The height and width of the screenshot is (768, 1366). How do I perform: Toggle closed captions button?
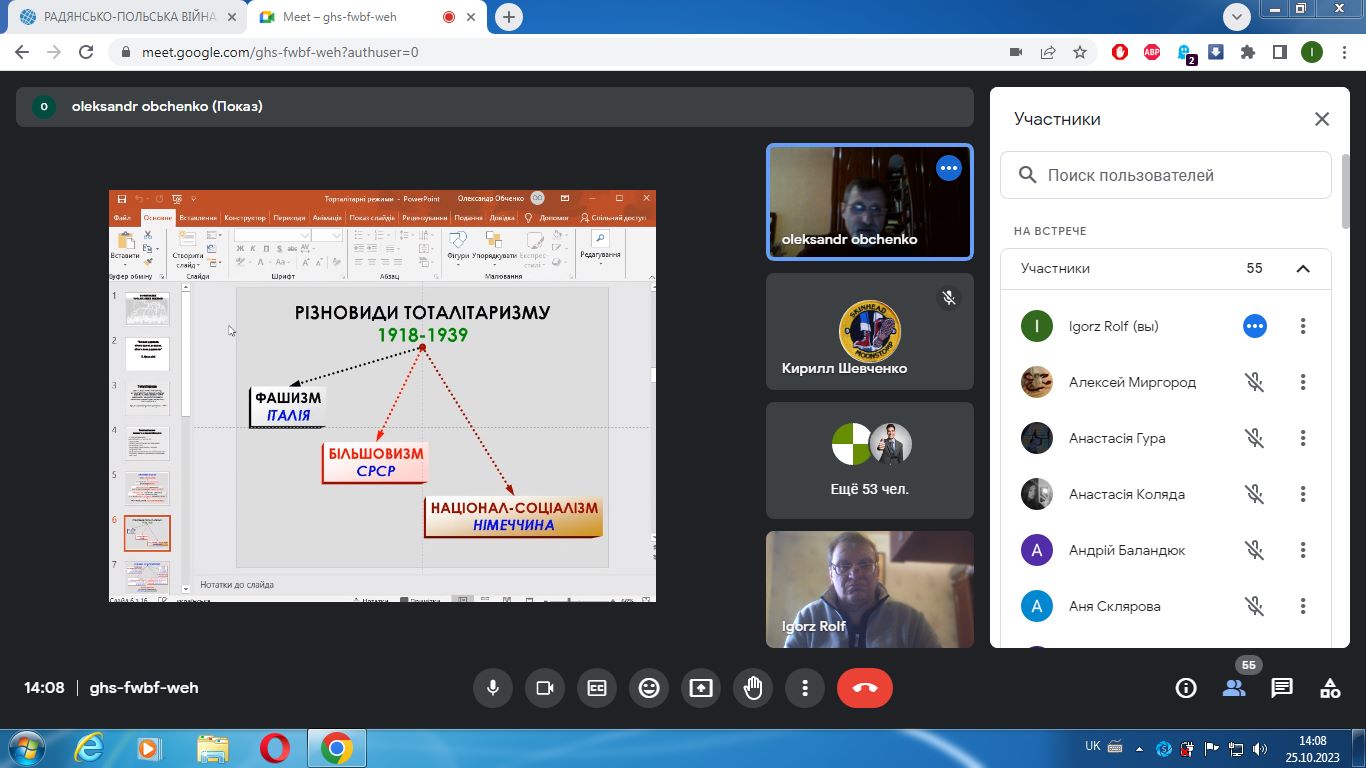(597, 688)
